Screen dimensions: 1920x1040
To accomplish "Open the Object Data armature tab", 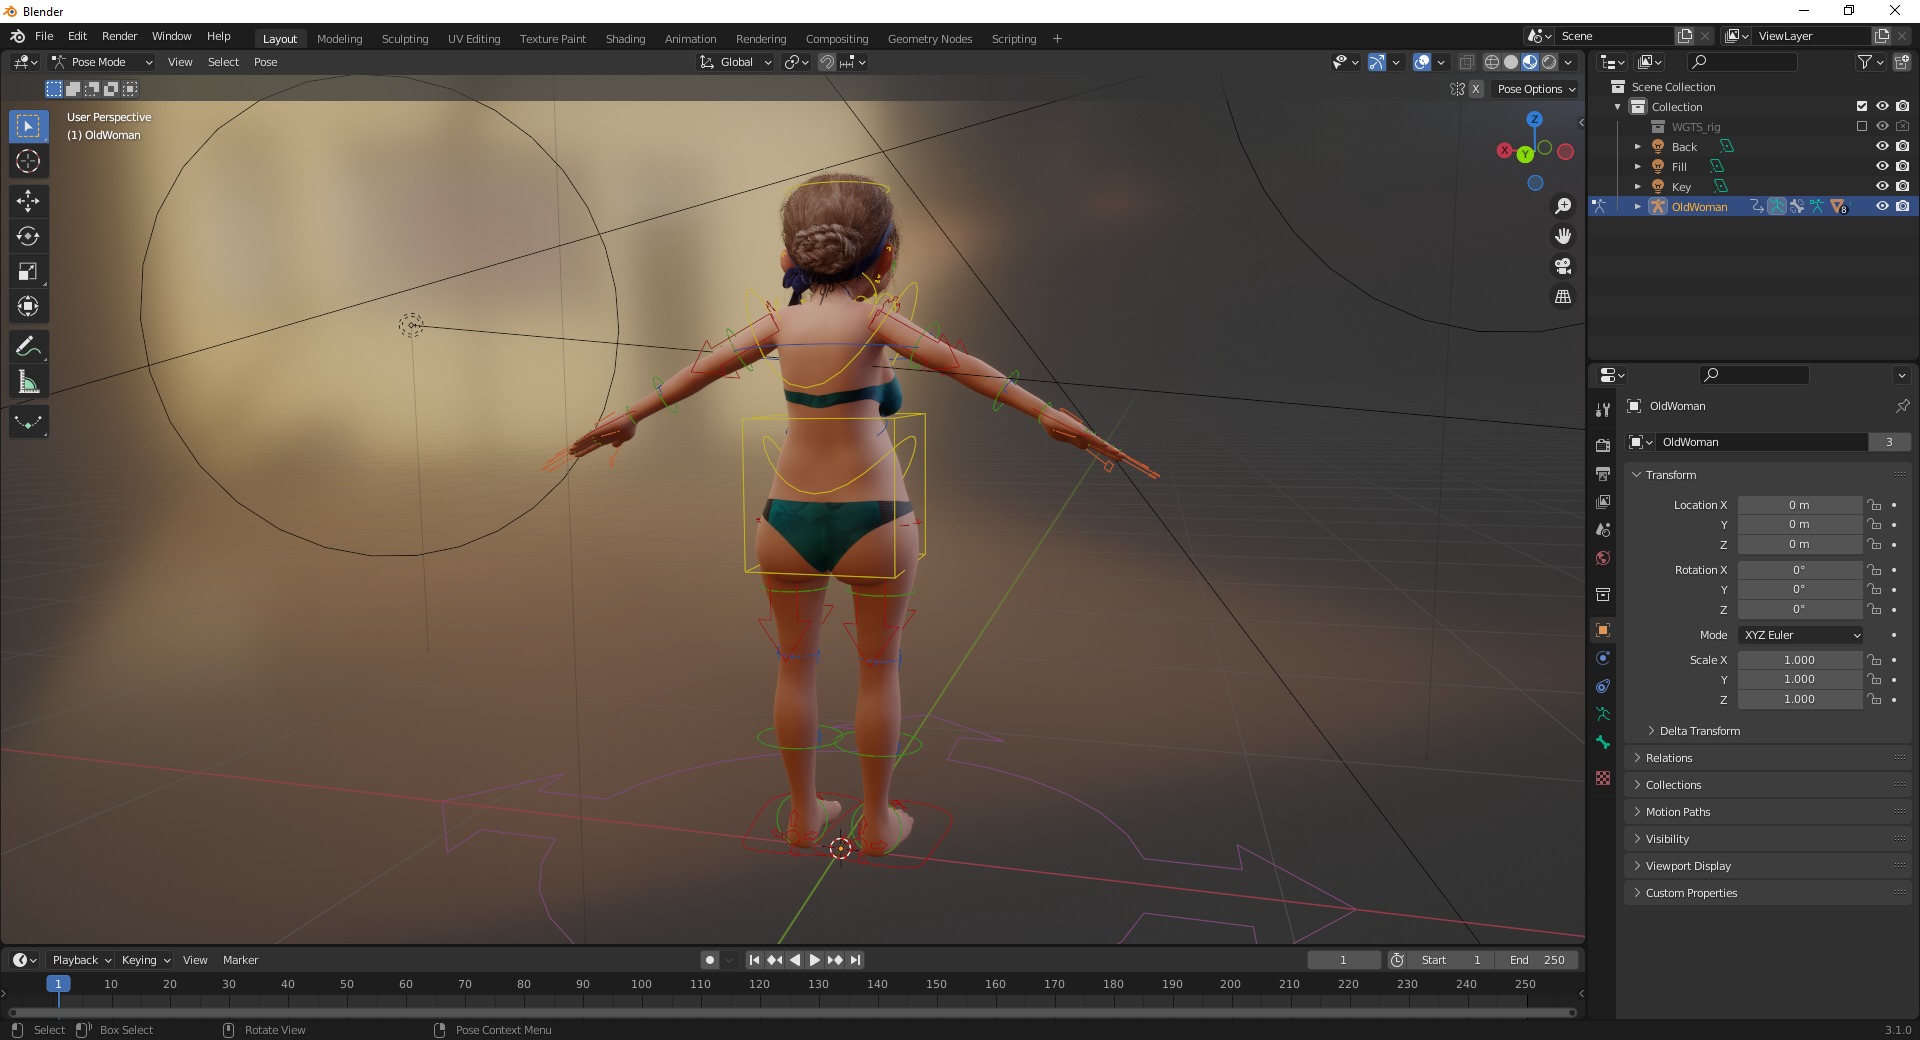I will click(x=1603, y=714).
